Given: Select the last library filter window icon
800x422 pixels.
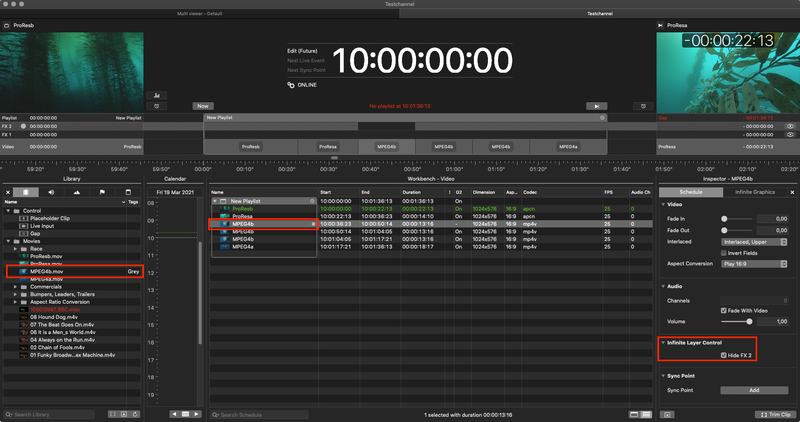Looking at the screenshot, I should [128, 192].
